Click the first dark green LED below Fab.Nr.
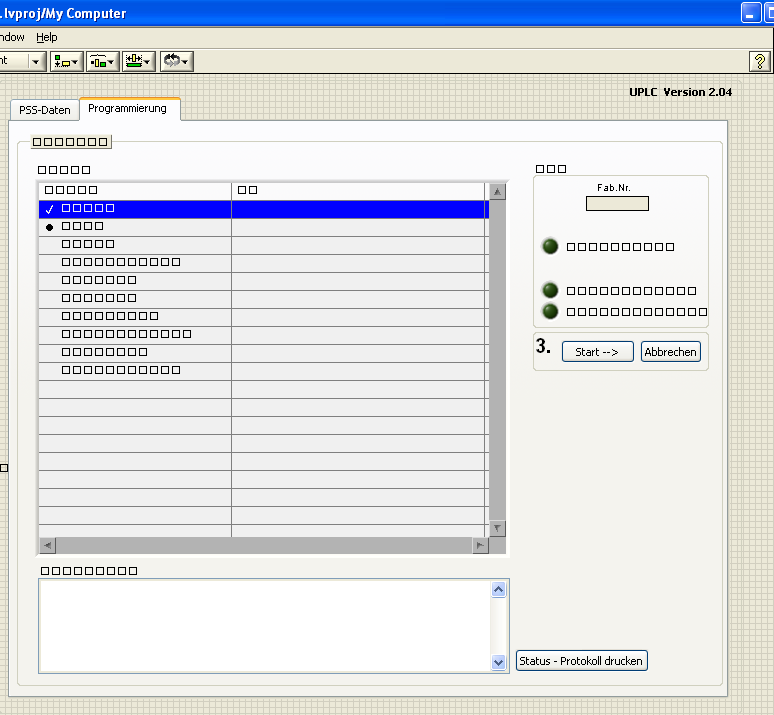This screenshot has height=715, width=774. (x=550, y=246)
